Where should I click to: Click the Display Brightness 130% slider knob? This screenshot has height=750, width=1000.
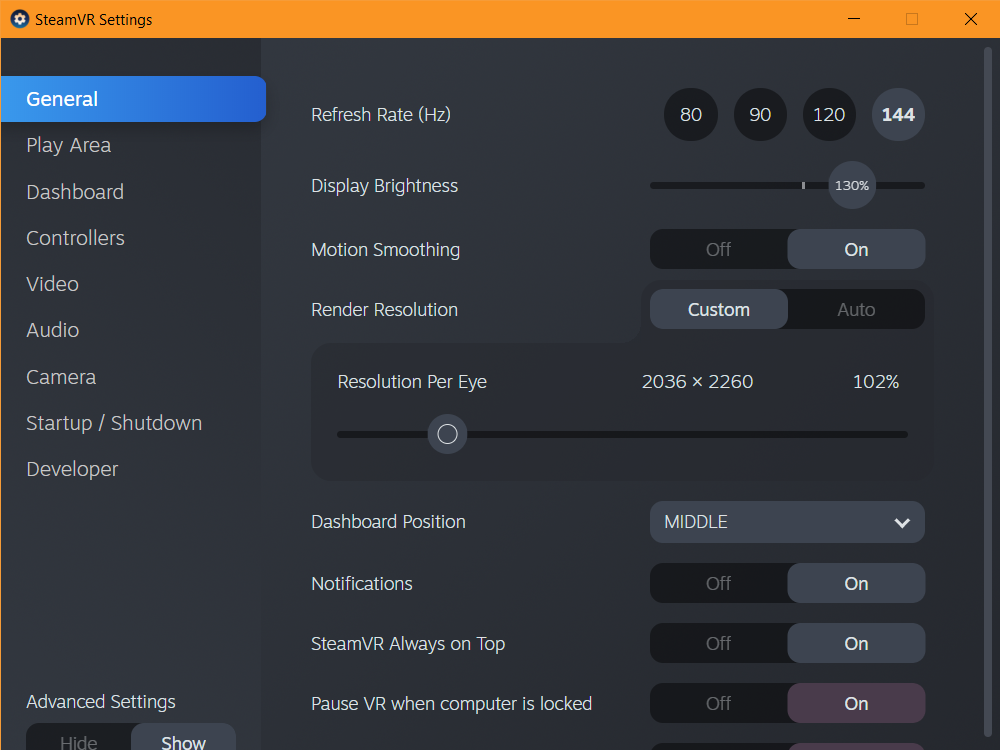852,185
